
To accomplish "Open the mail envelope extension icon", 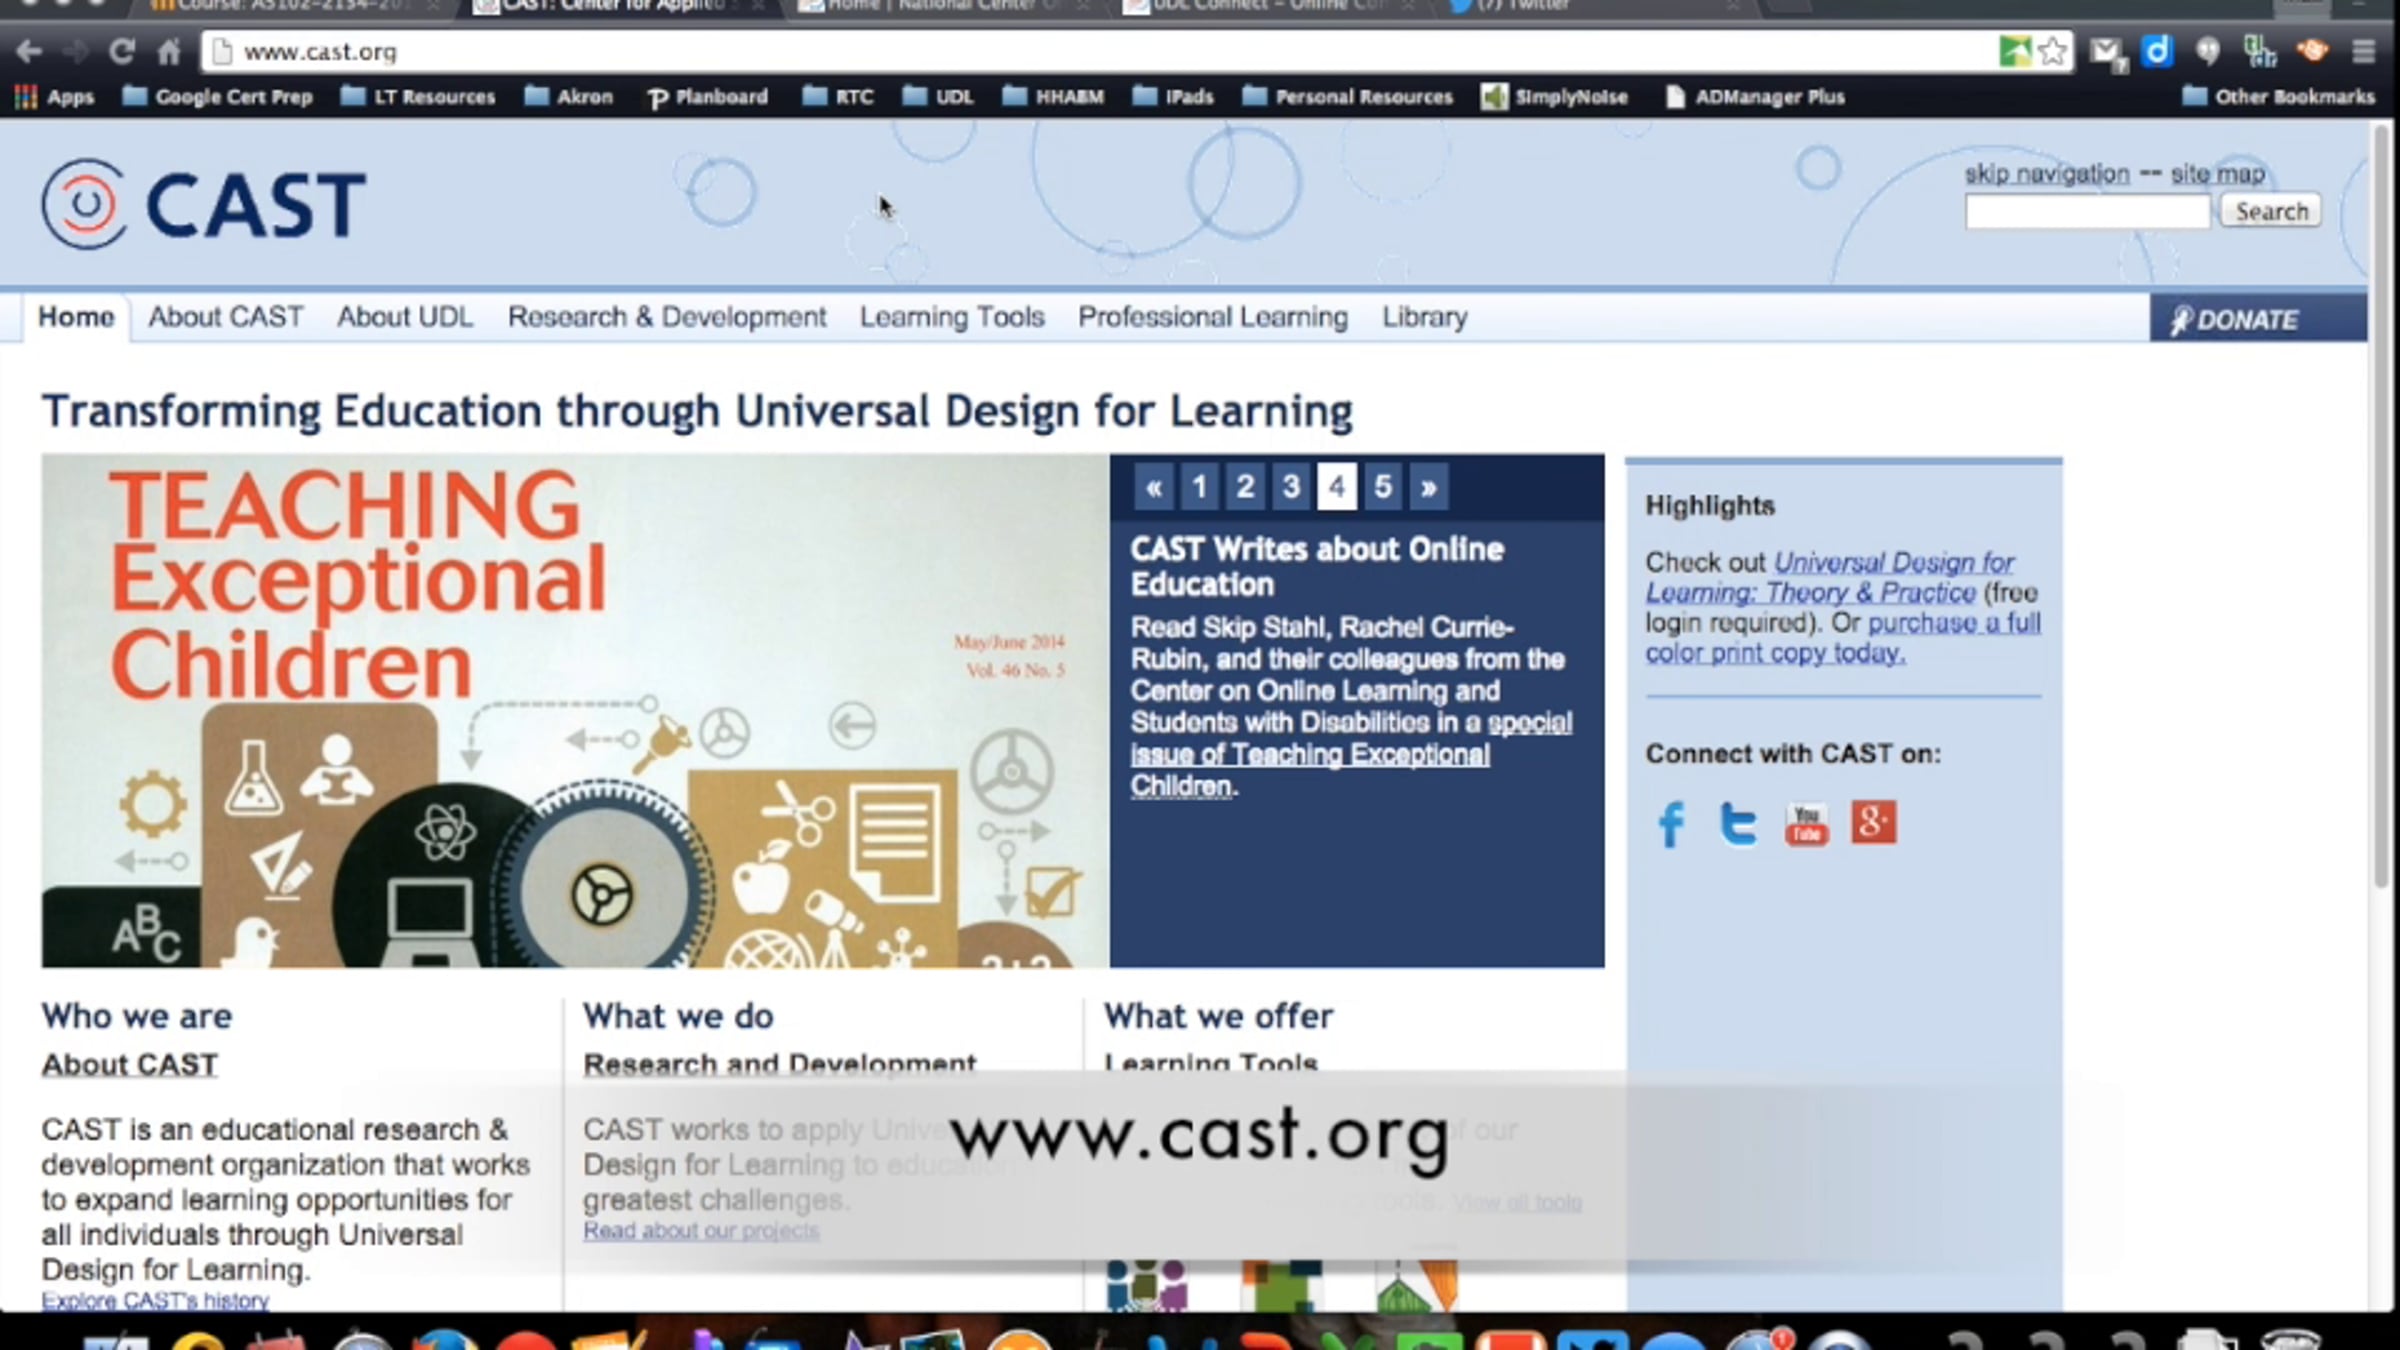I will tap(2108, 53).
